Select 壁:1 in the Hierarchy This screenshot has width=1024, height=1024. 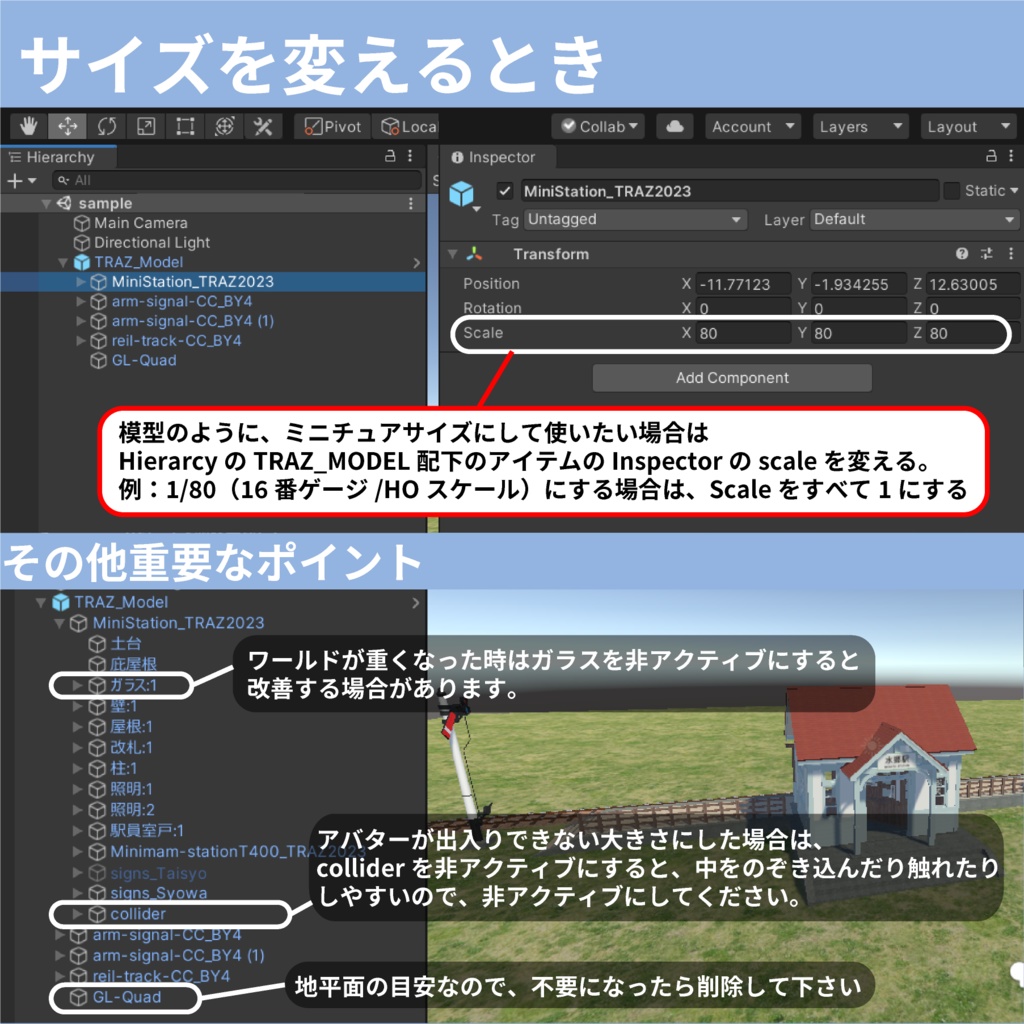click(x=123, y=706)
